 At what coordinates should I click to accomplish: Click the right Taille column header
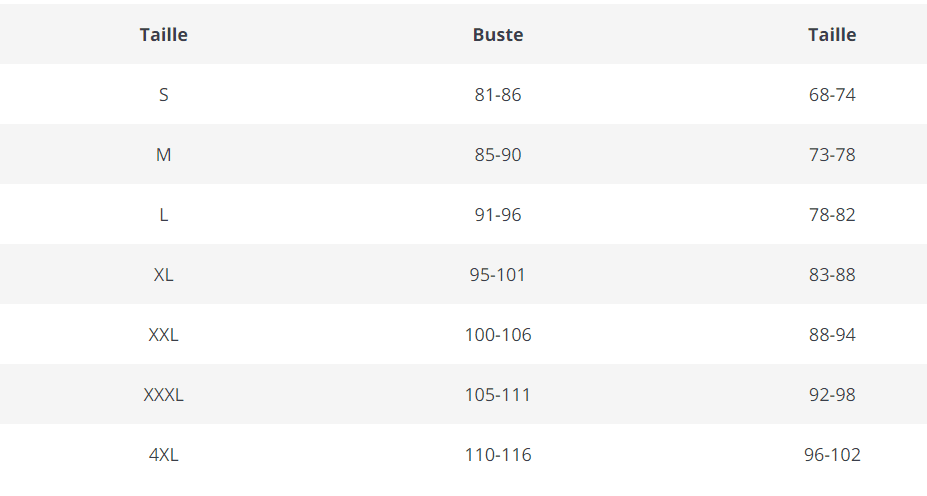click(x=832, y=35)
